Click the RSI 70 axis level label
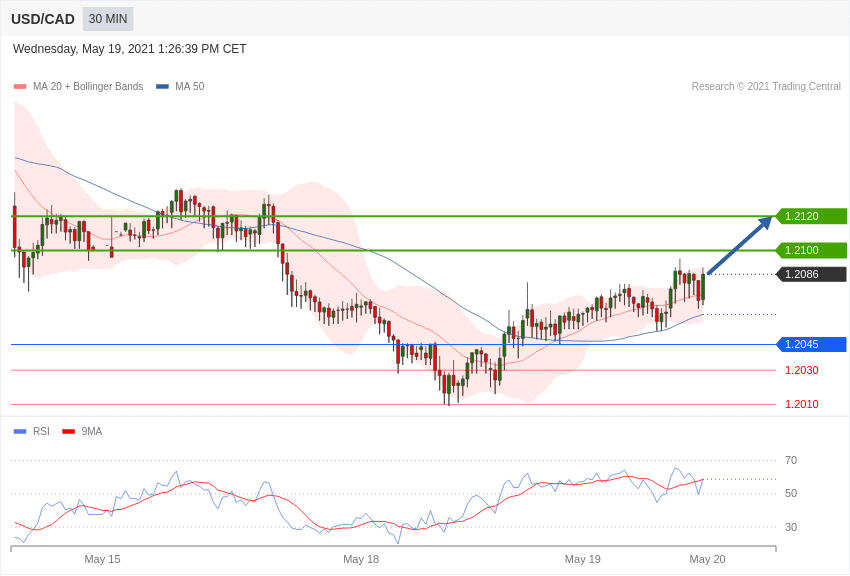The width and height of the screenshot is (850, 576). coord(791,460)
